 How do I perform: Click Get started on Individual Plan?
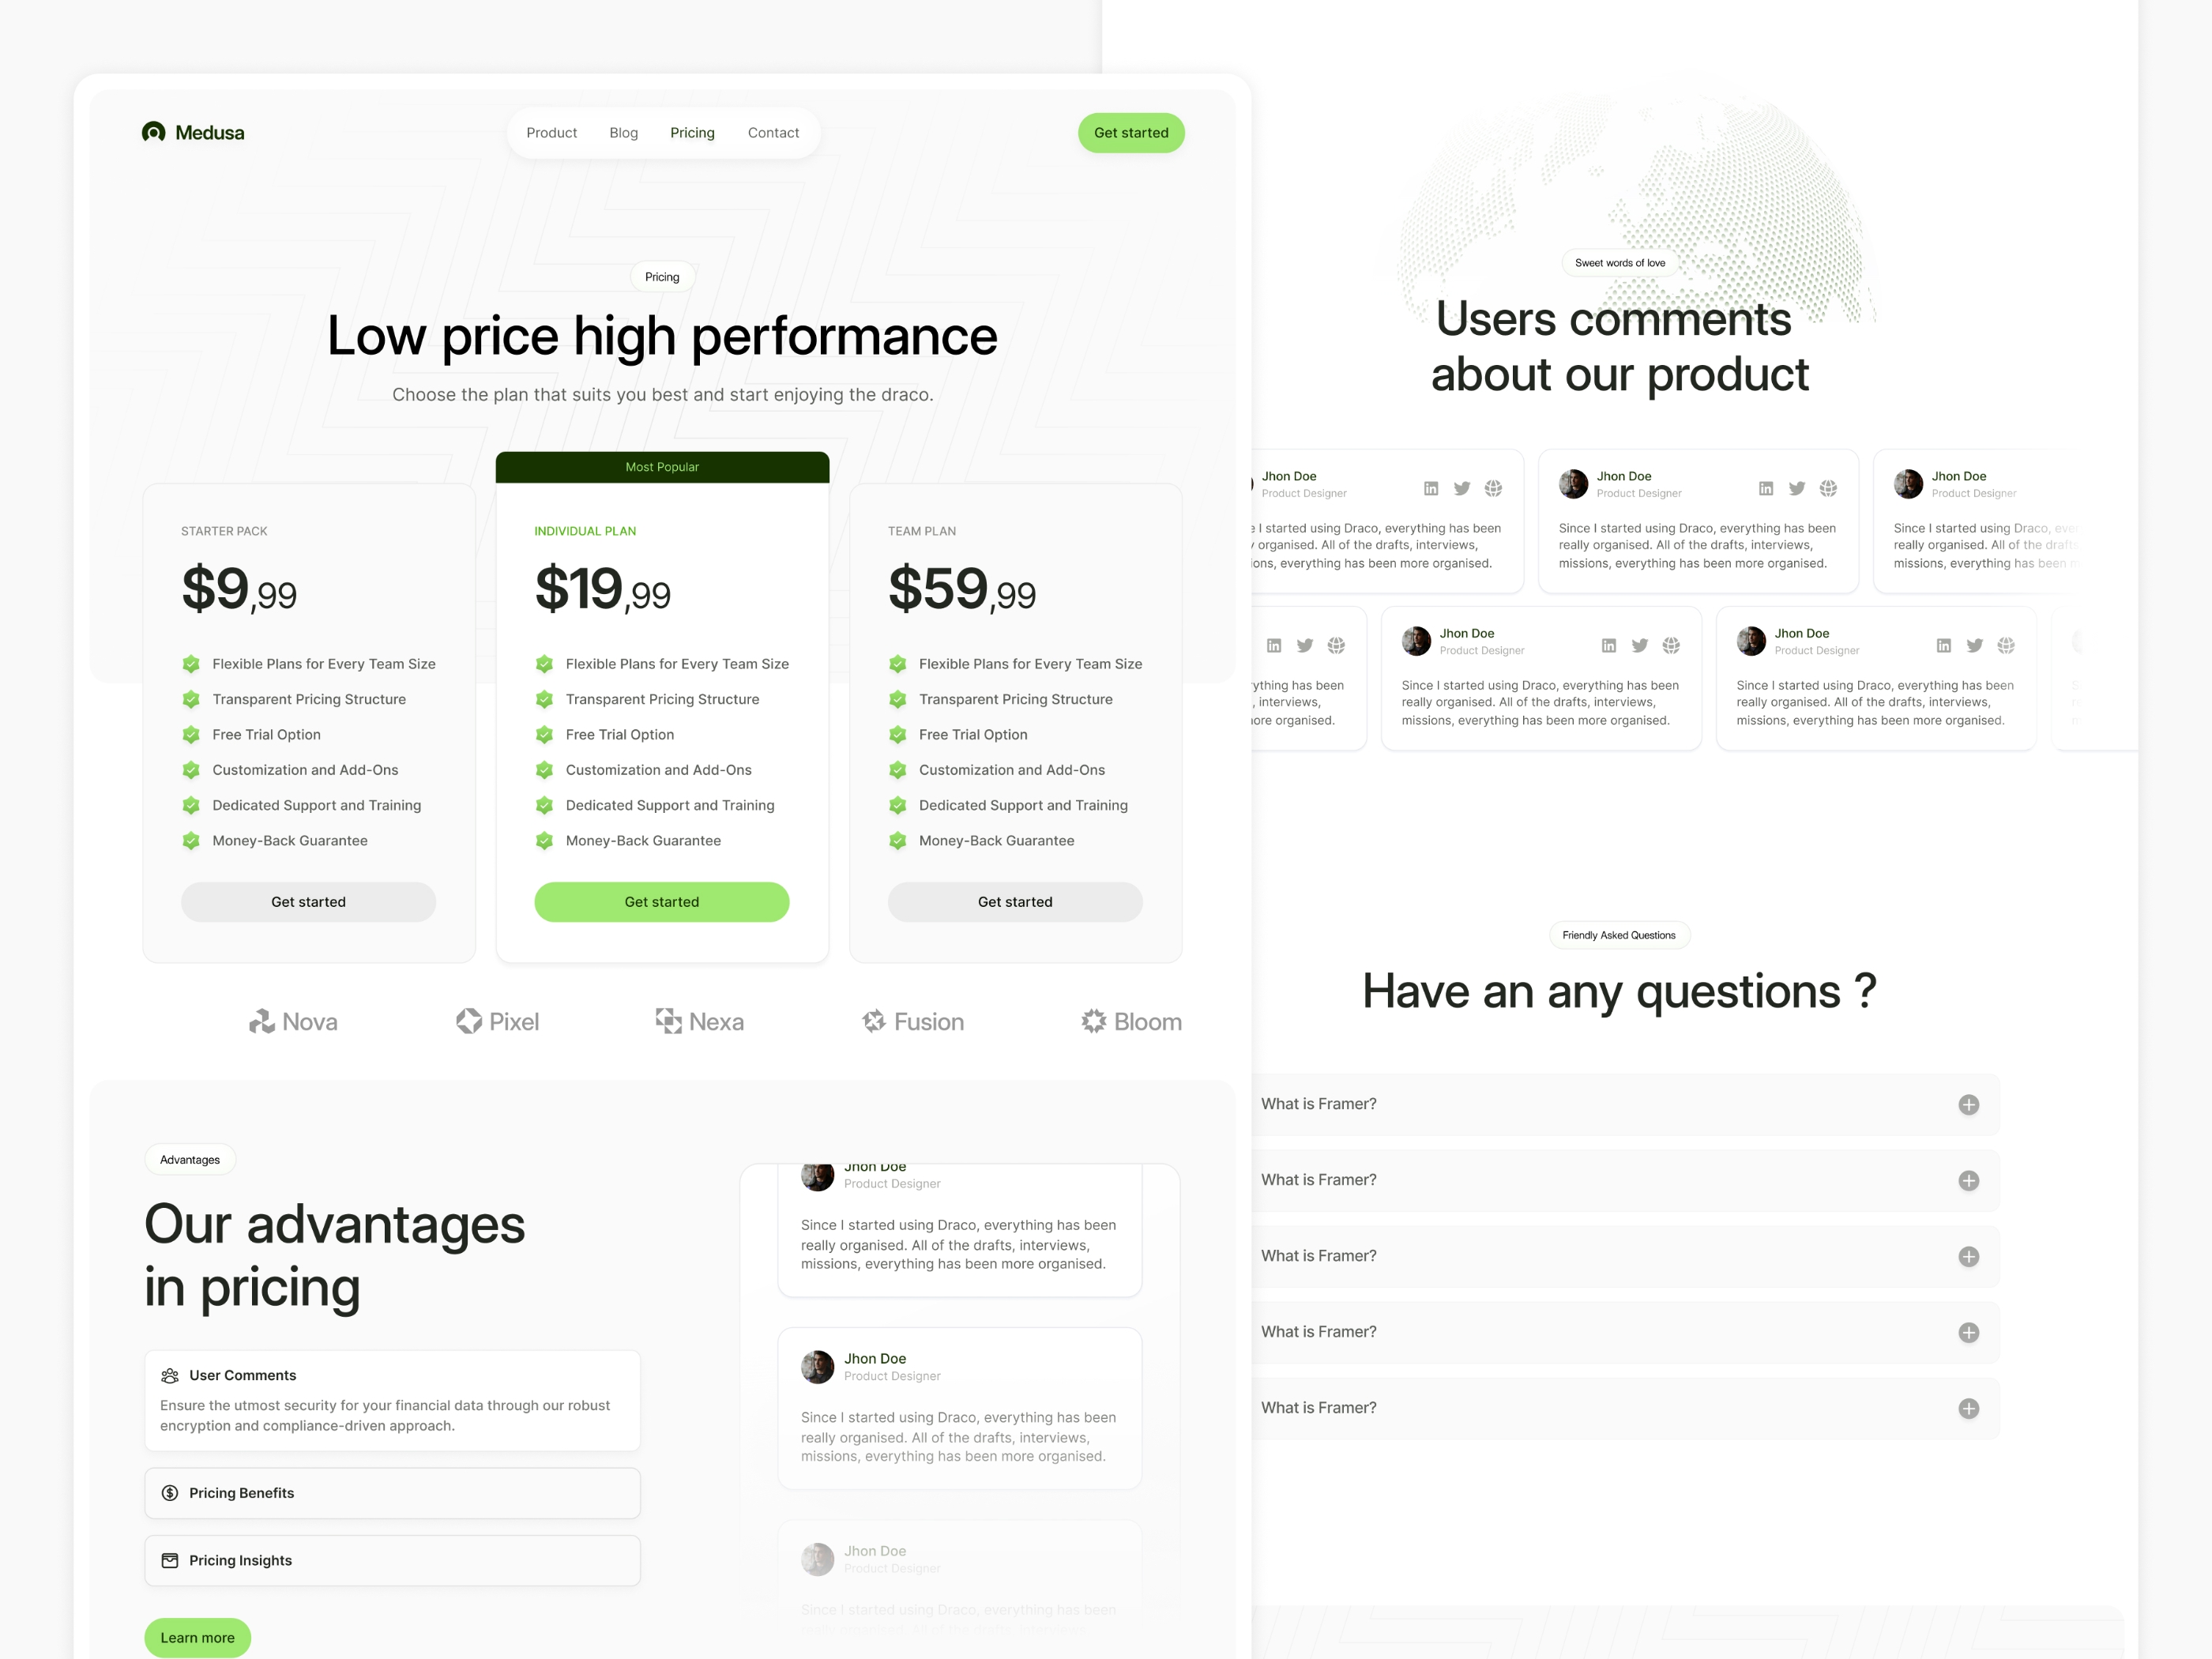[662, 901]
